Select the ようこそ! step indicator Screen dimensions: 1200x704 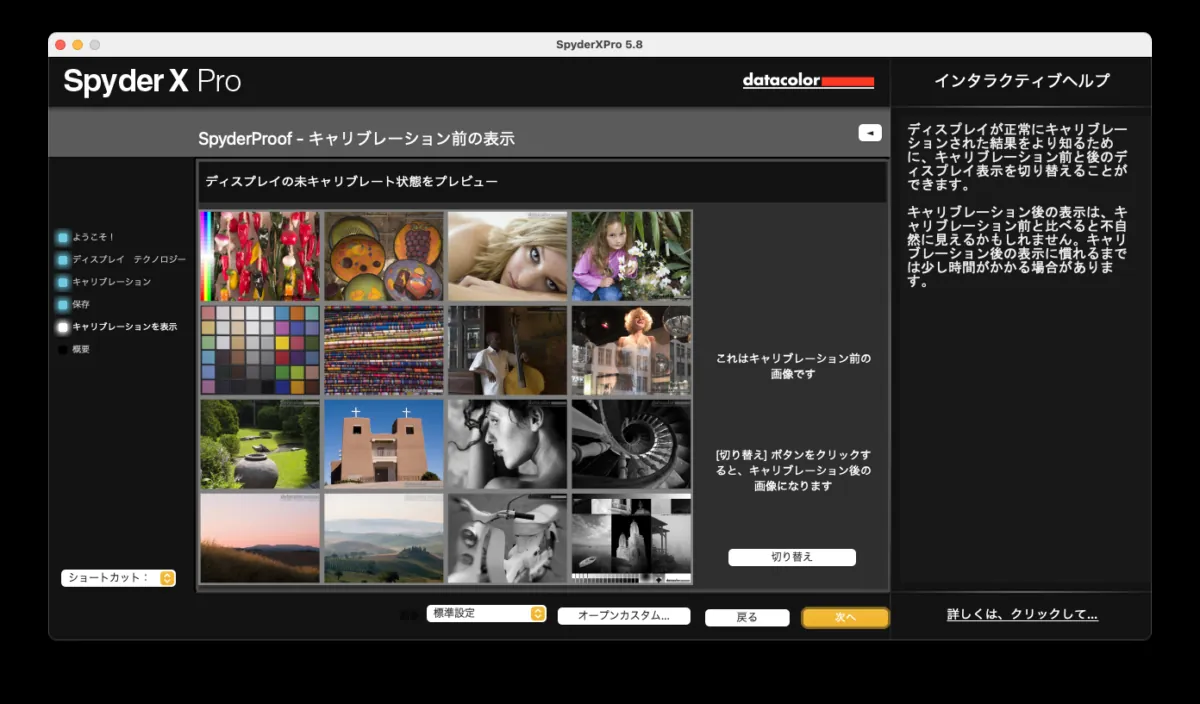point(63,238)
